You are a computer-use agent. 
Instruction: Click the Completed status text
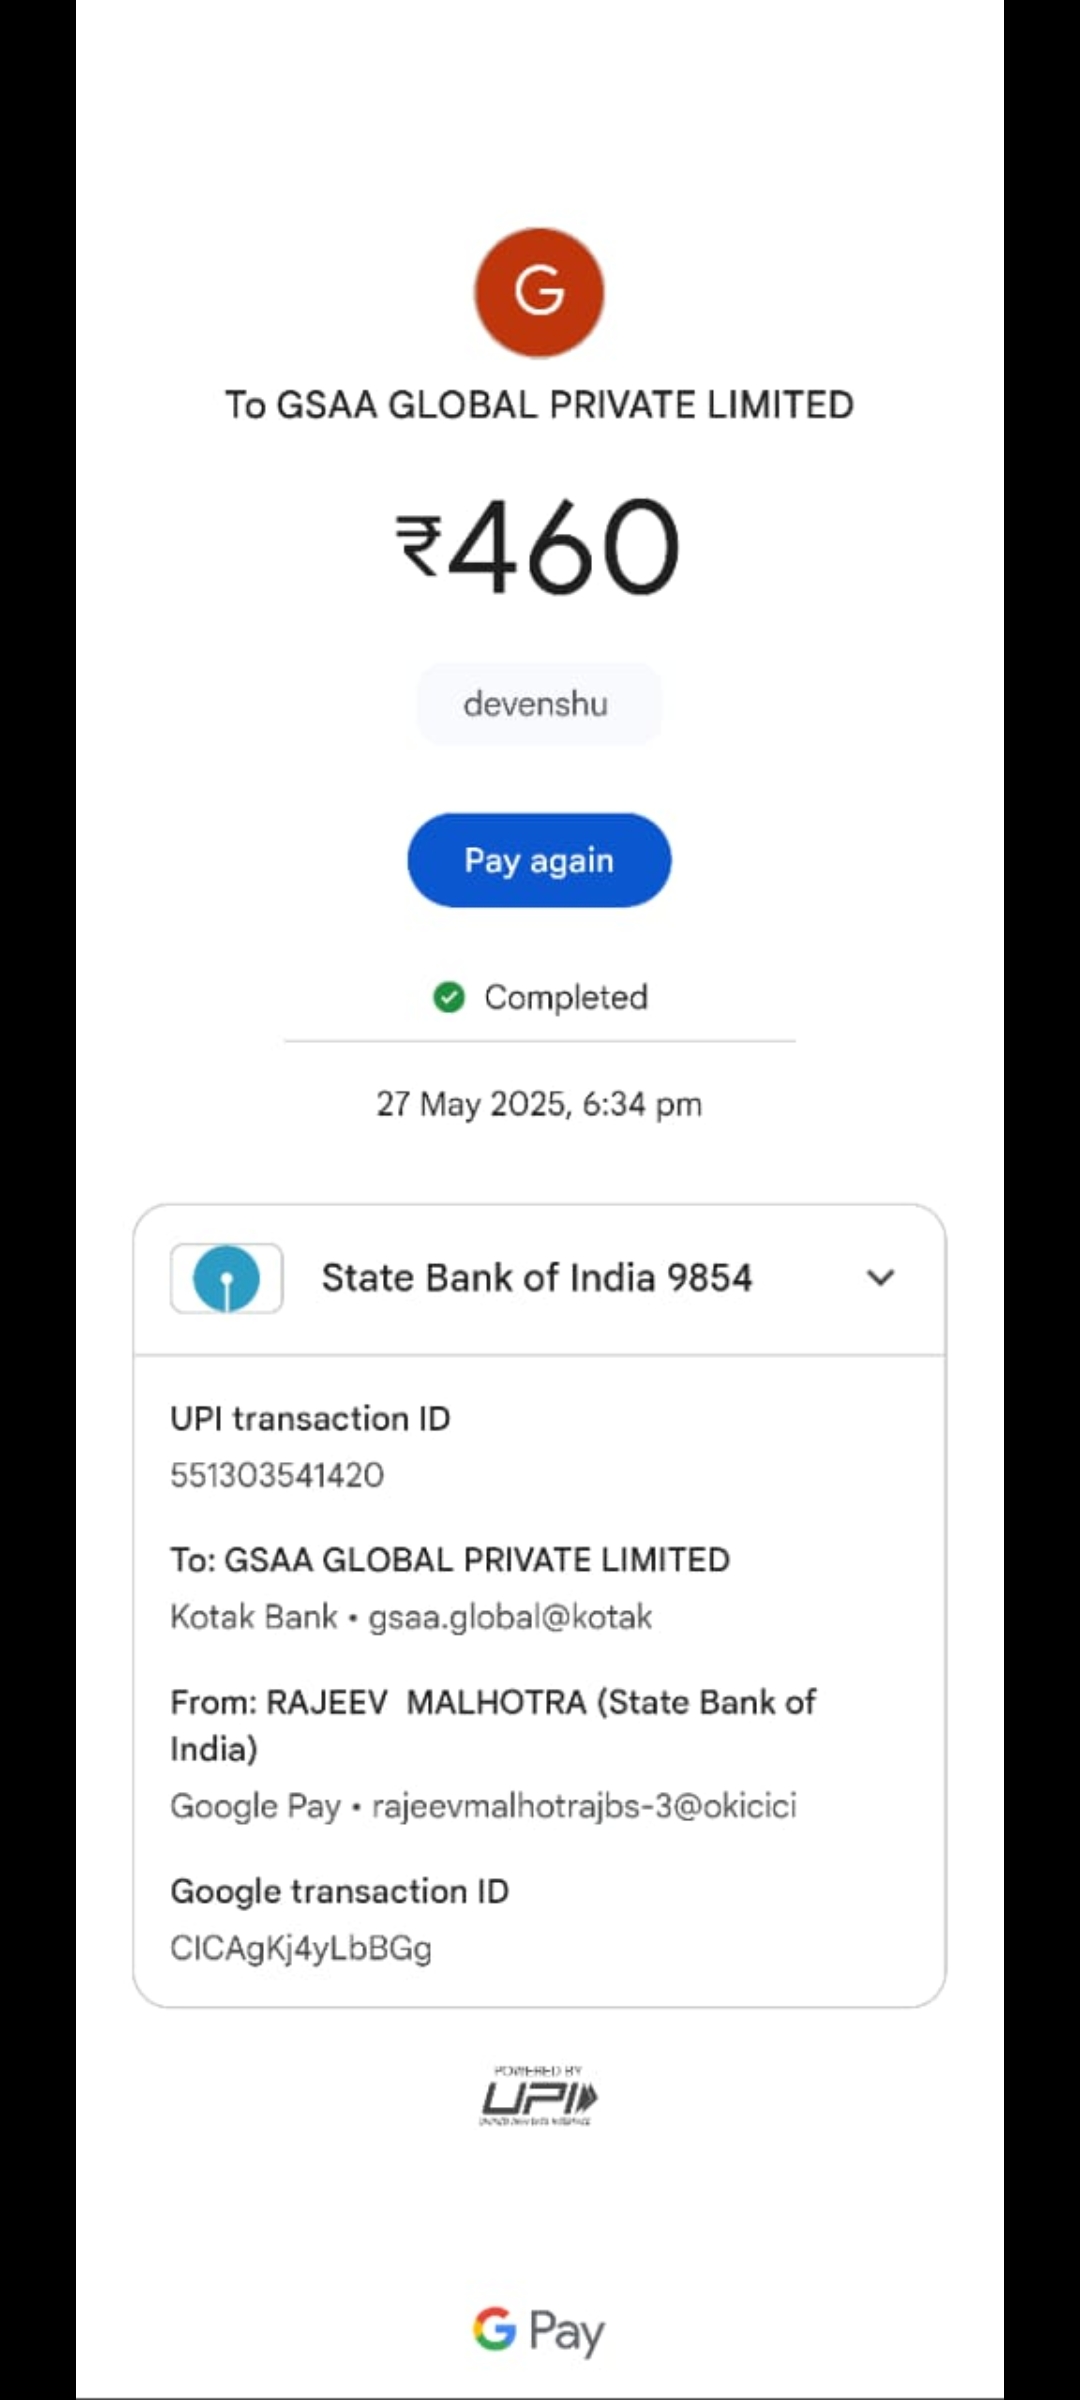[566, 997]
